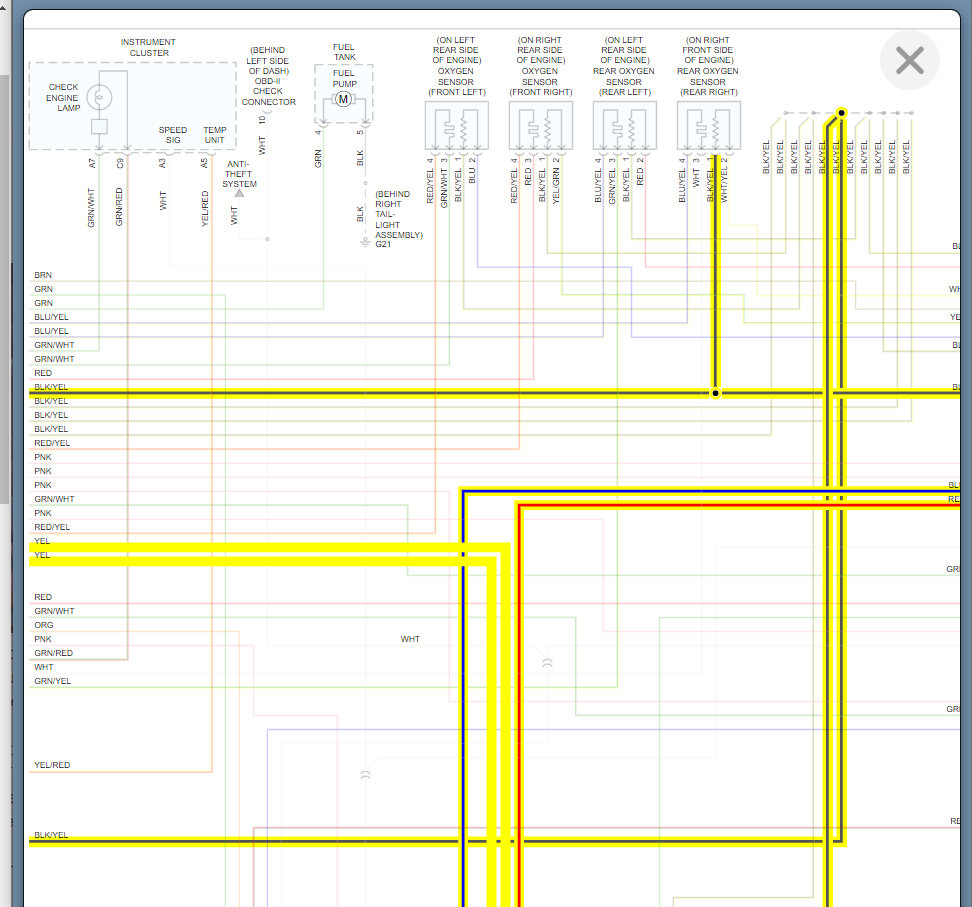
Task: Click the fuel pump motor symbol
Action: (x=343, y=99)
